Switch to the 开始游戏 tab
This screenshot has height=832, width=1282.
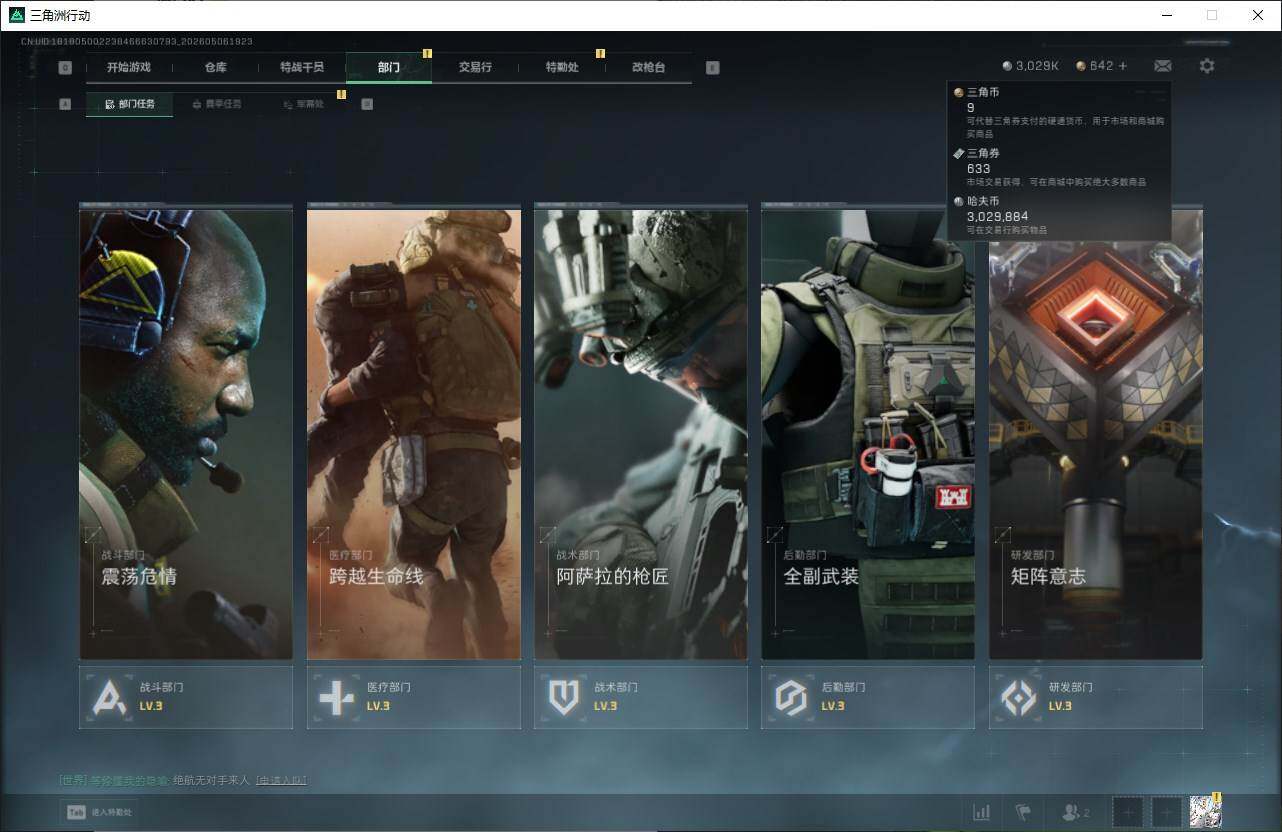tap(129, 68)
